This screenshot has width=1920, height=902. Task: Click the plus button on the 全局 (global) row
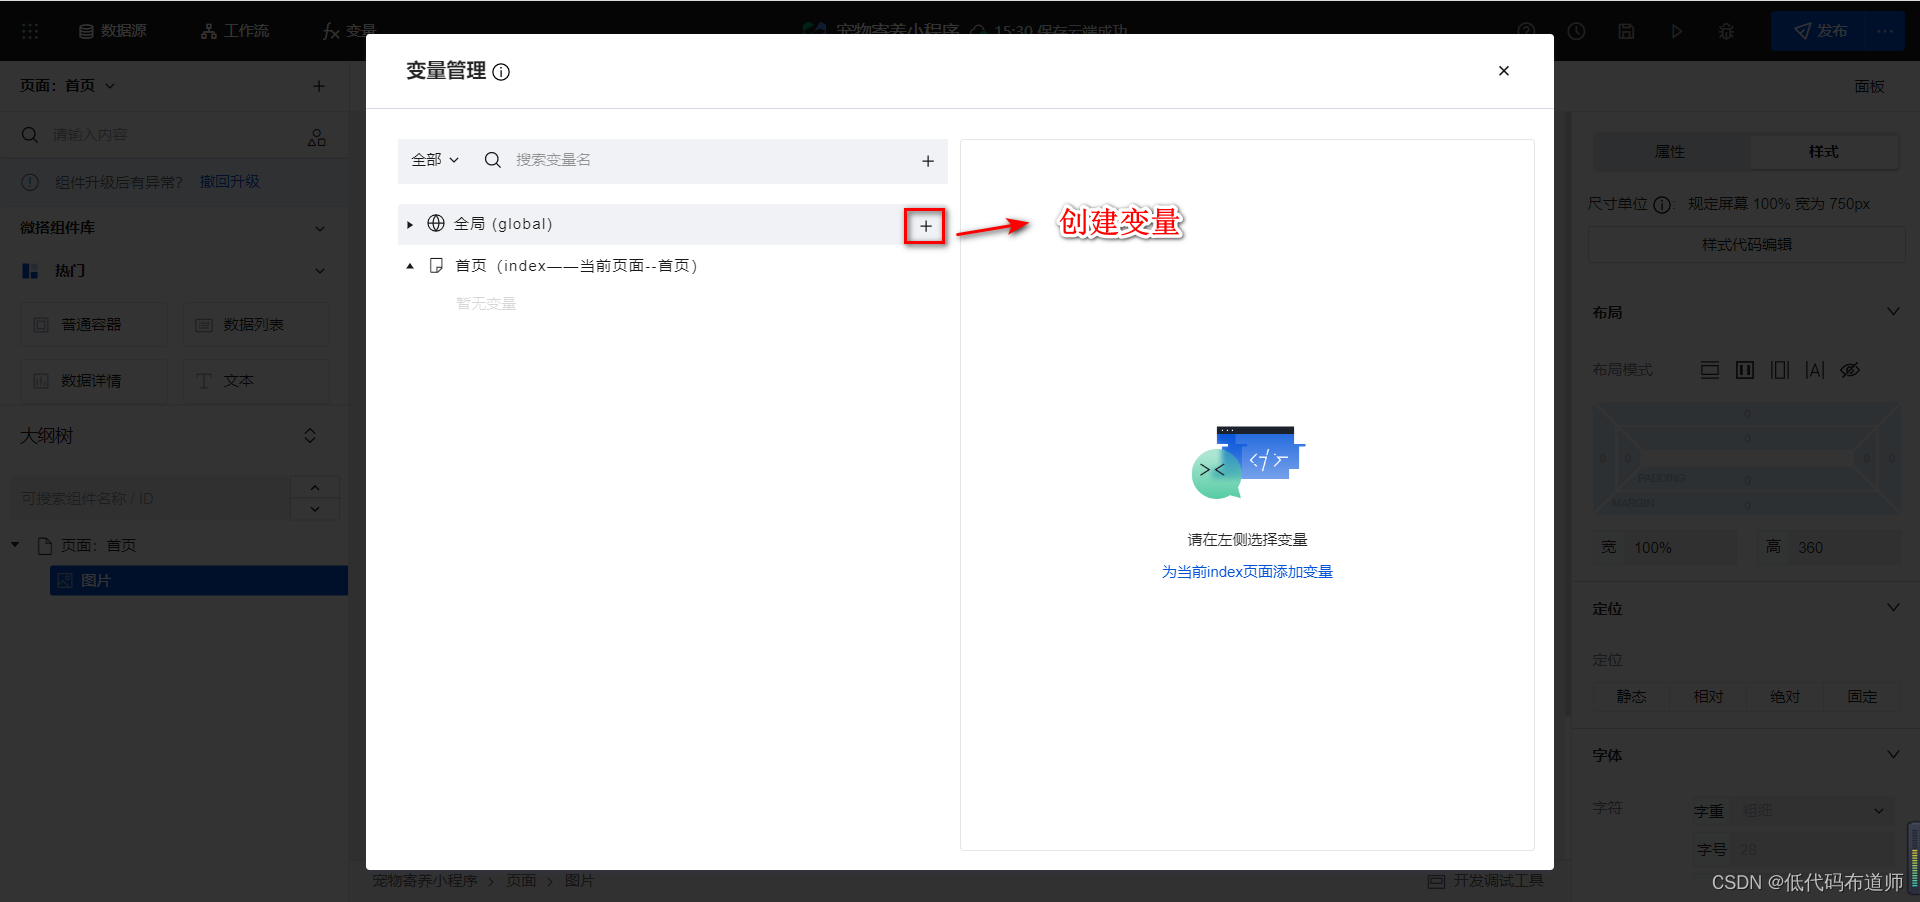(925, 226)
